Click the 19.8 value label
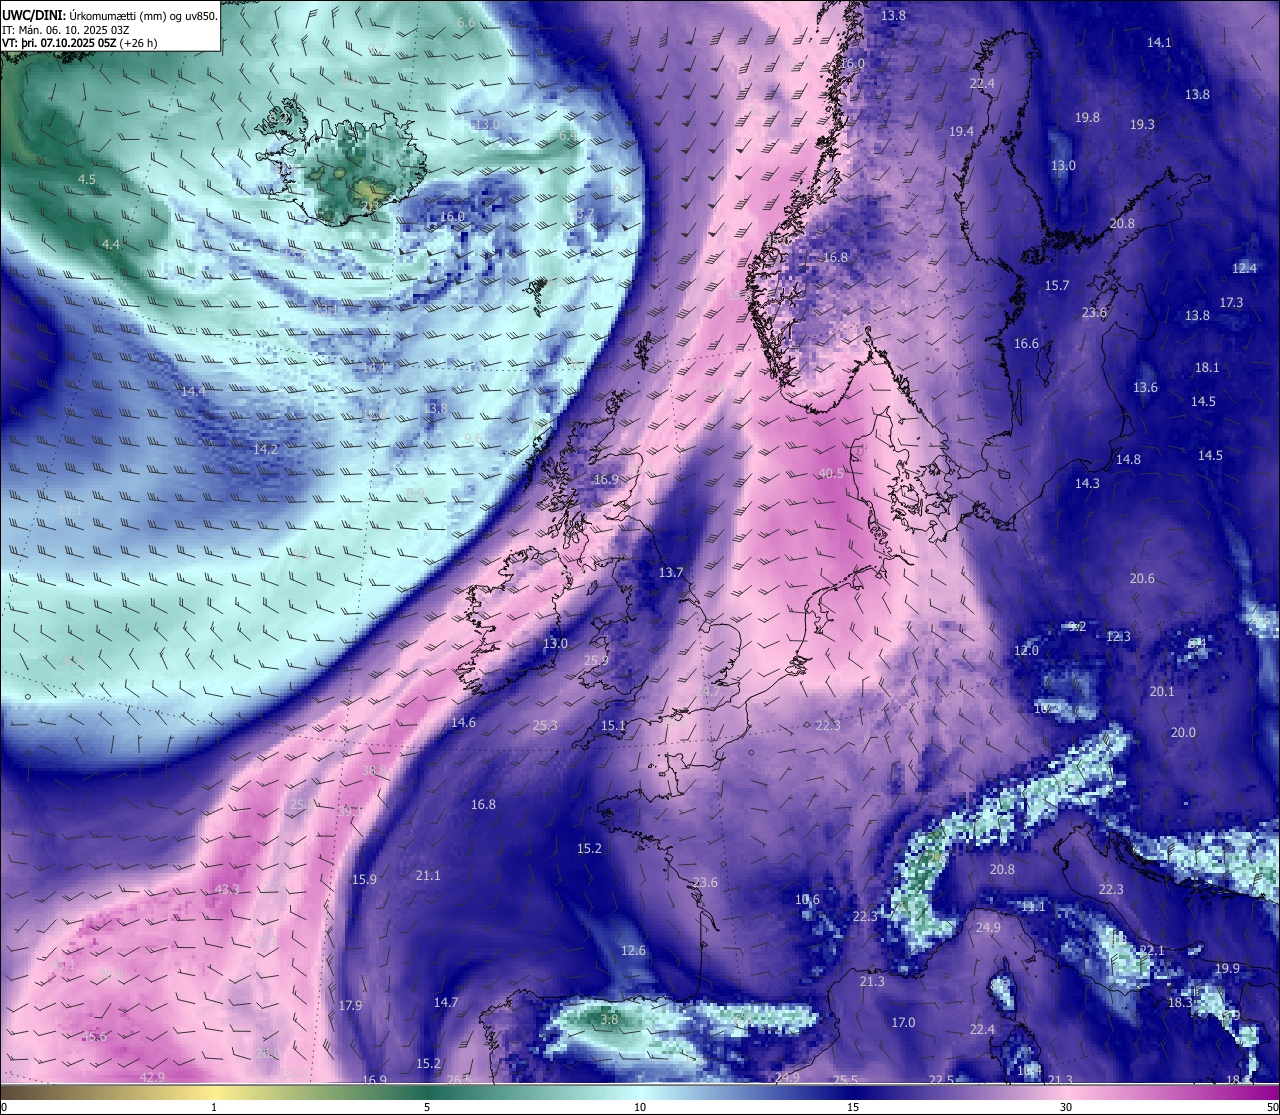Viewport: 1280px width, 1115px height. (1087, 117)
